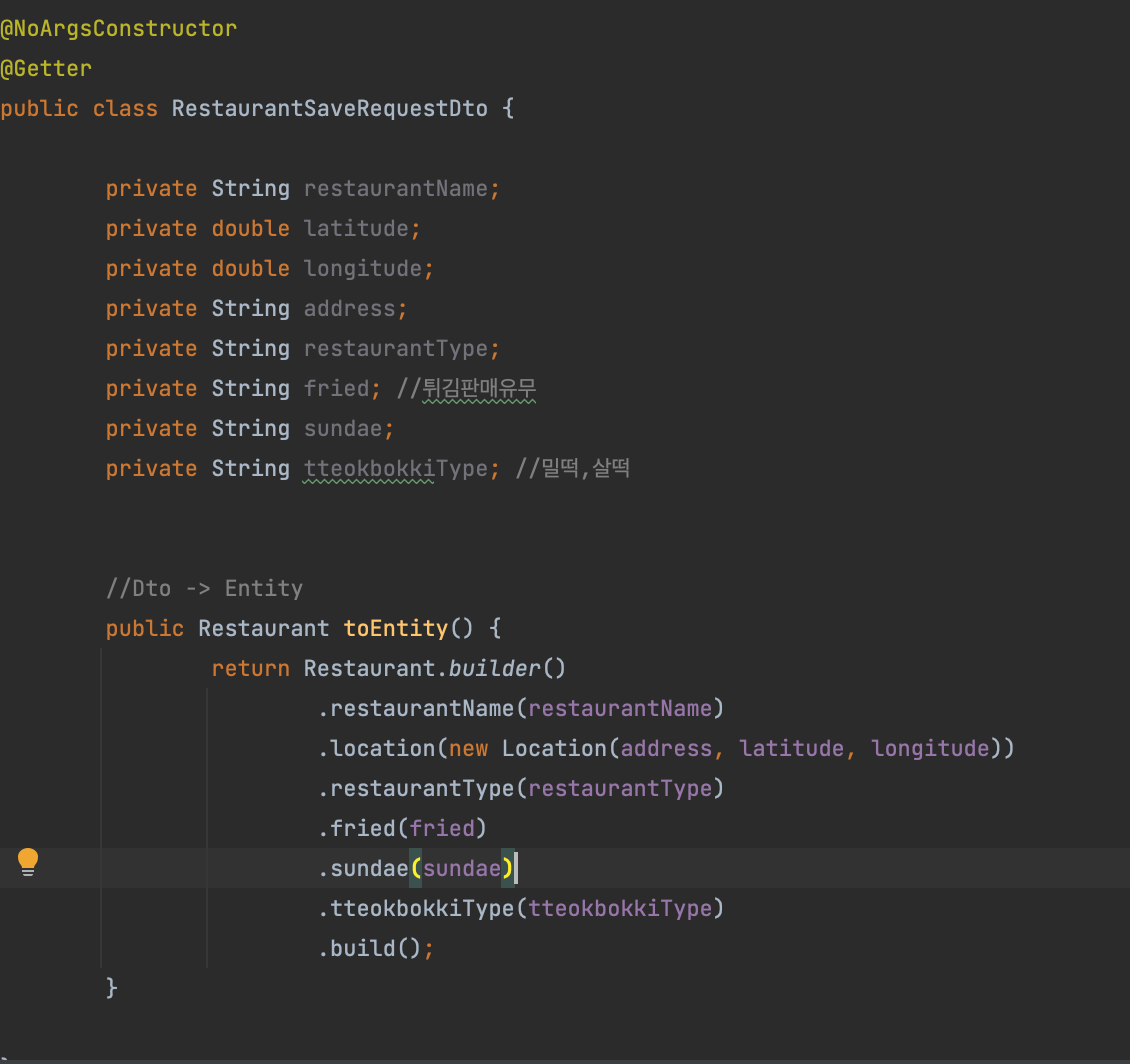Click the underlined tteokbokkiType field name
The width and height of the screenshot is (1130, 1064).
(396, 469)
